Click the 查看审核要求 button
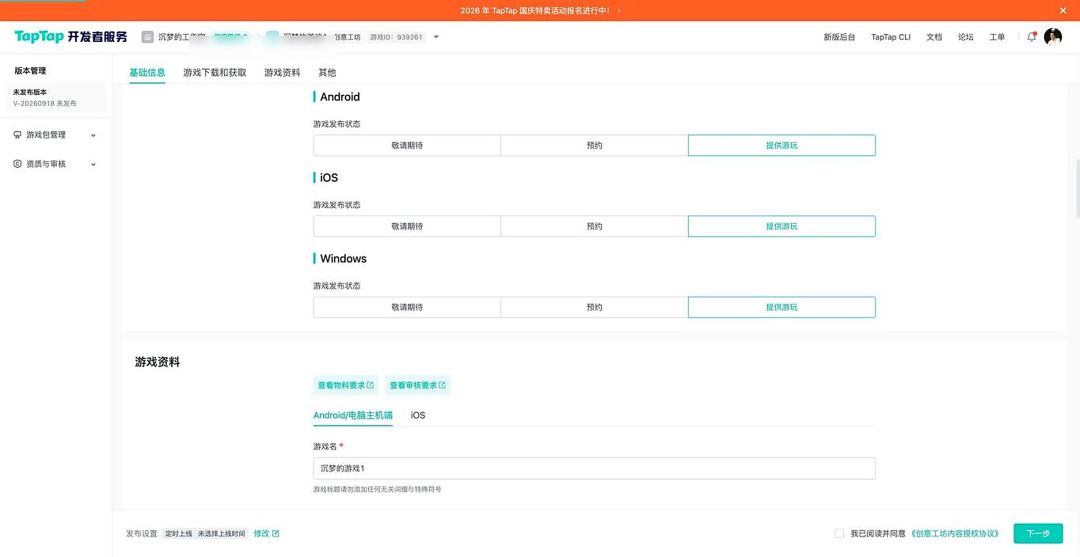The height and width of the screenshot is (557, 1080). click(x=418, y=386)
